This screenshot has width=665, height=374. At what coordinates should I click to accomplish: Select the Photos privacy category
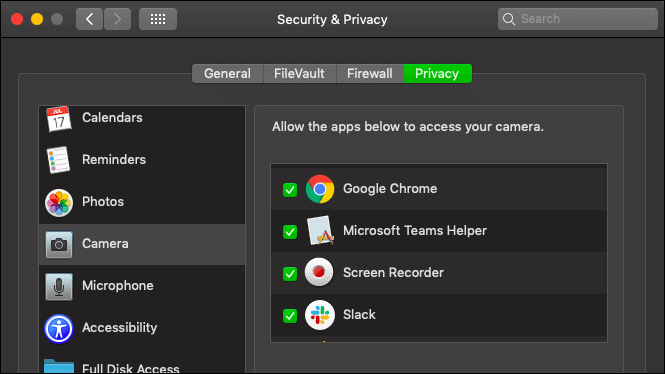coord(142,202)
